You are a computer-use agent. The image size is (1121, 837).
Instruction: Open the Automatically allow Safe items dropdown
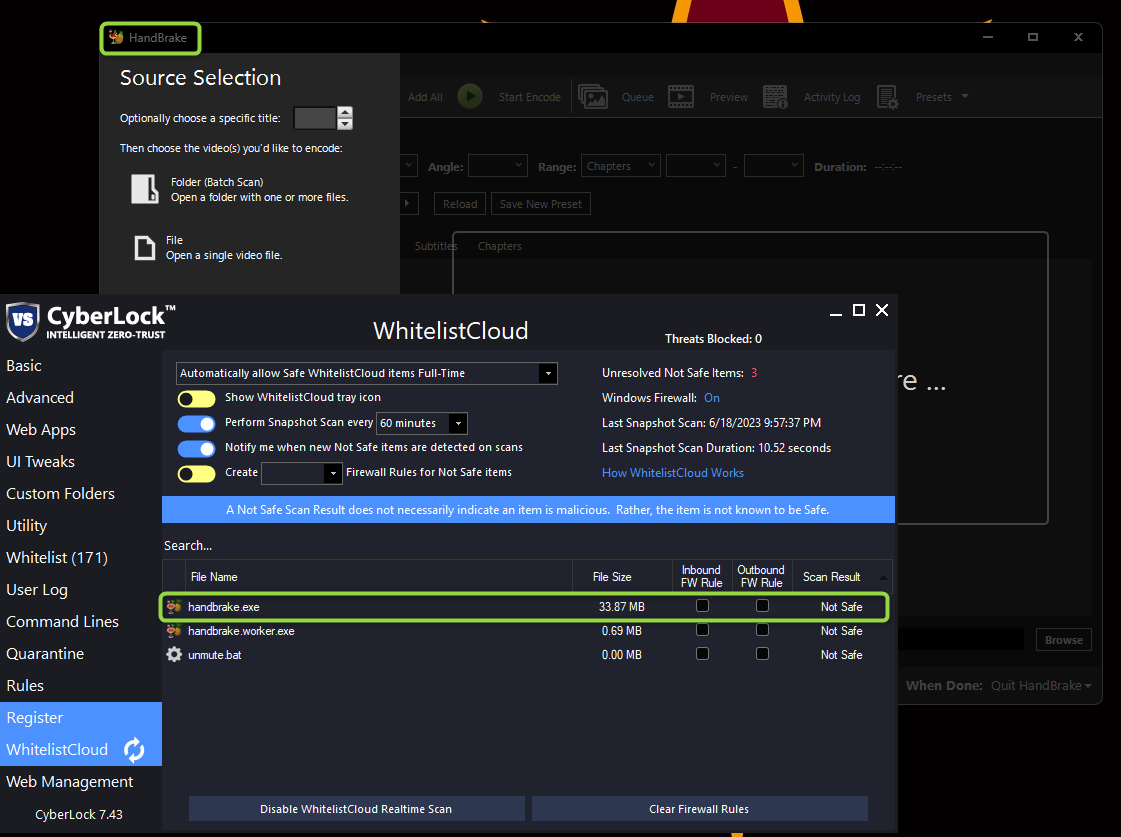pyautogui.click(x=547, y=373)
